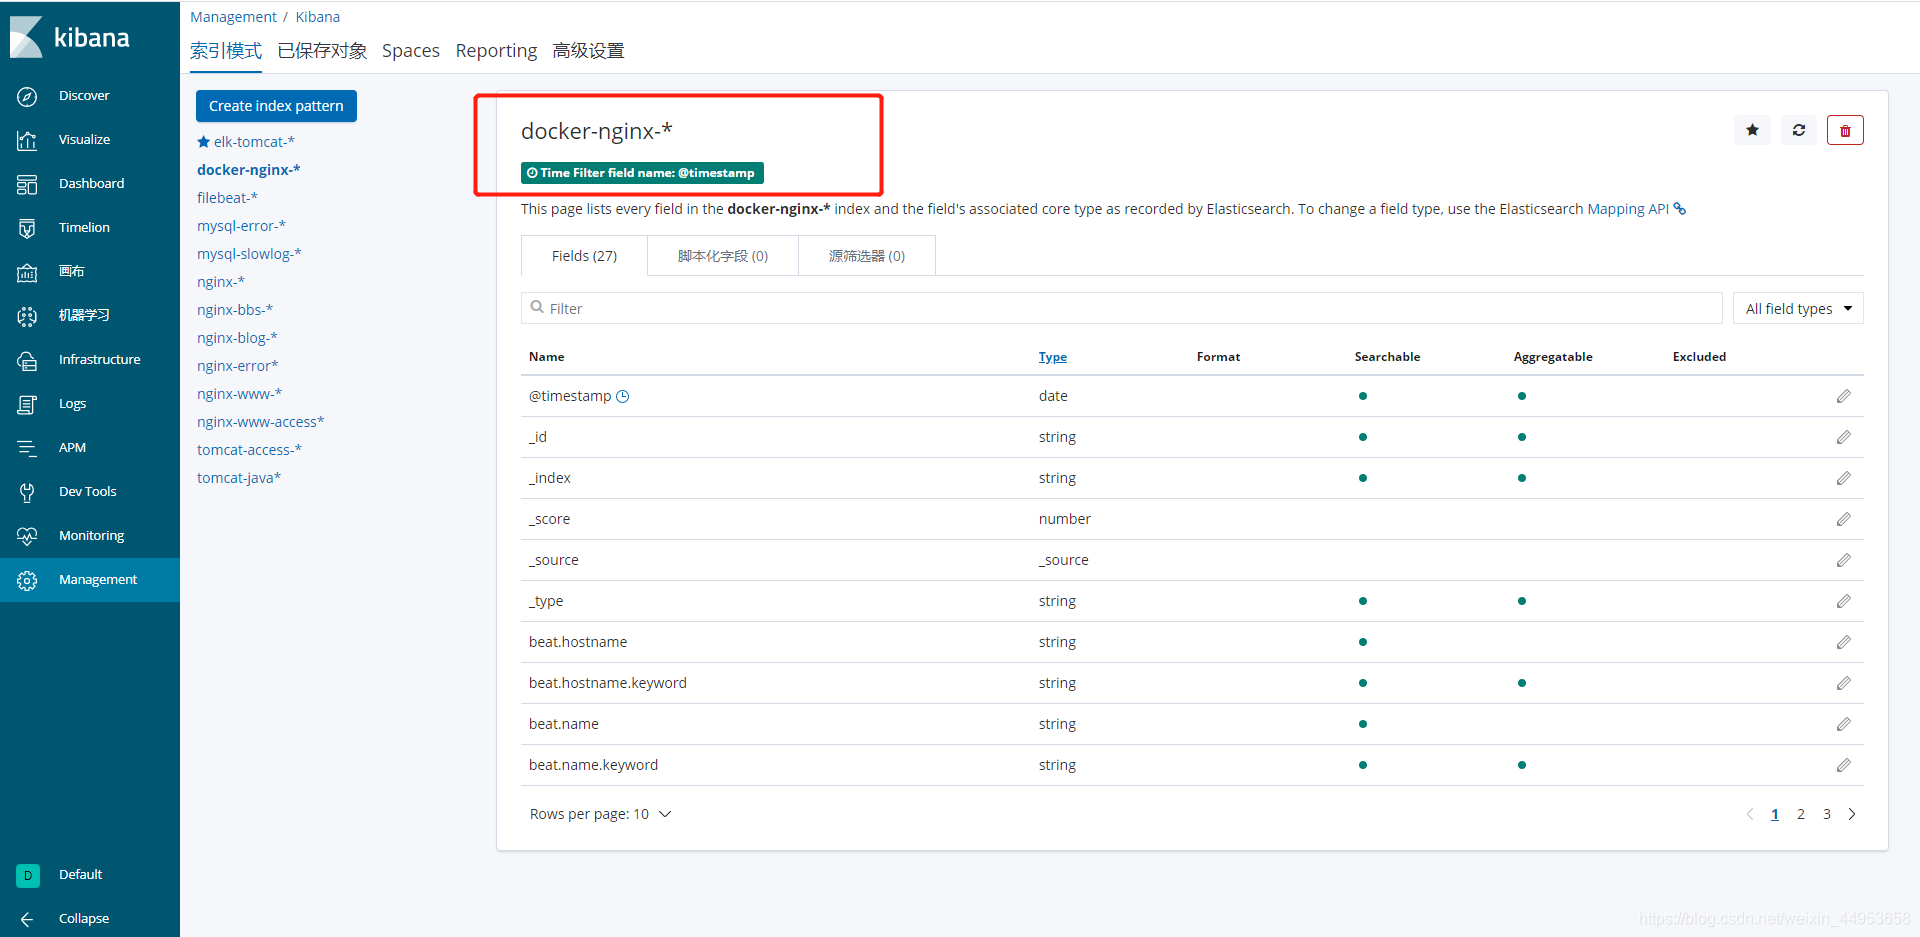Focus the Filter fields search box
The height and width of the screenshot is (937, 1920).
[1121, 308]
